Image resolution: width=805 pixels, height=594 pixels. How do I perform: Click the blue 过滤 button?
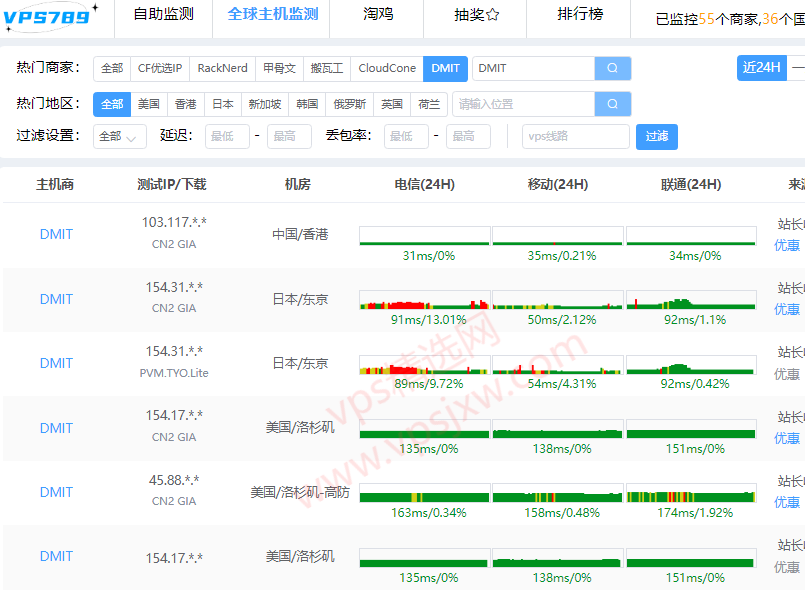point(657,137)
